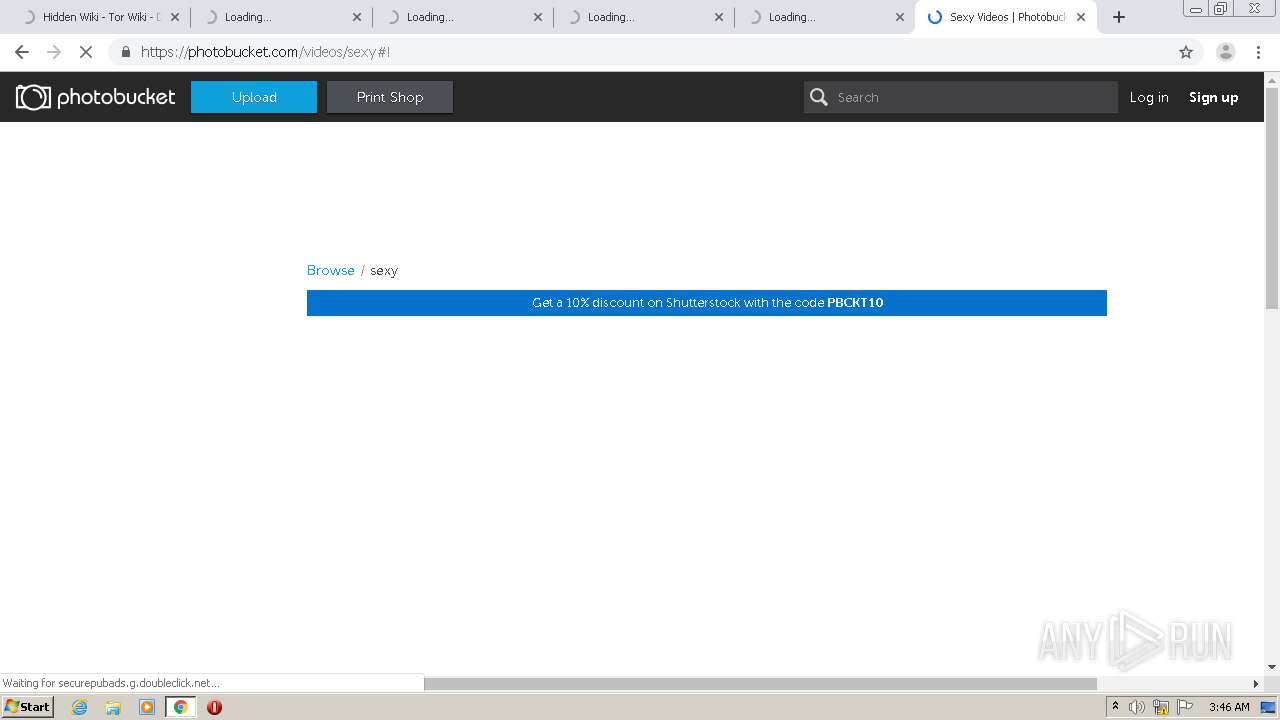This screenshot has width=1280, height=720.
Task: Click the address bar URL
Action: (x=265, y=52)
